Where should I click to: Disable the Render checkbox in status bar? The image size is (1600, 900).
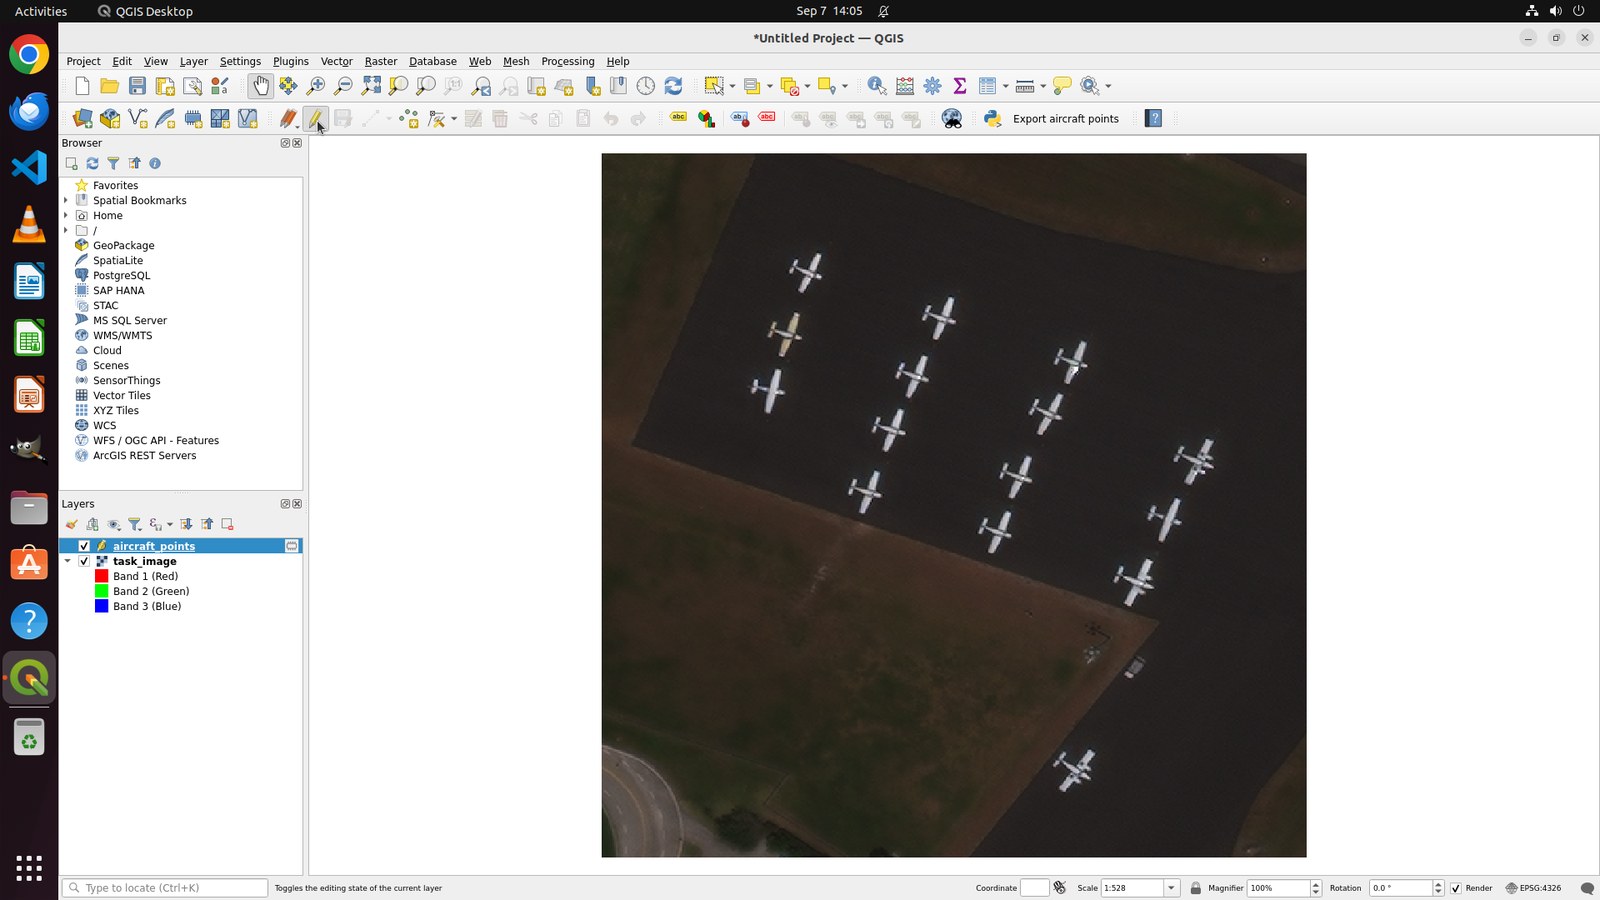click(x=1456, y=888)
